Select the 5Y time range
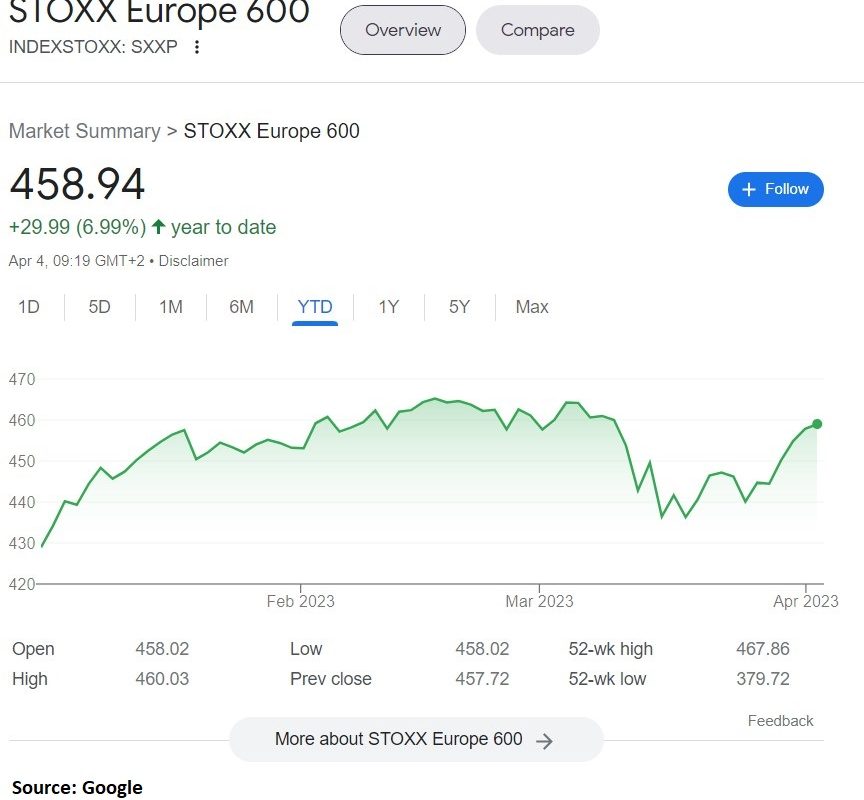The image size is (864, 800). [x=459, y=307]
